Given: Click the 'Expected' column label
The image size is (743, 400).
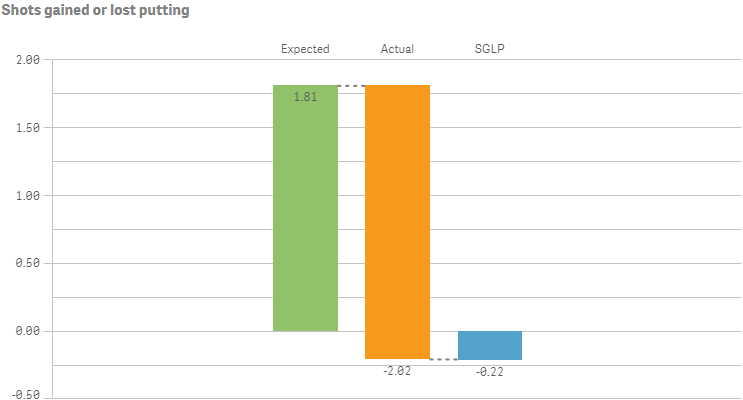Looking at the screenshot, I should pyautogui.click(x=305, y=49).
